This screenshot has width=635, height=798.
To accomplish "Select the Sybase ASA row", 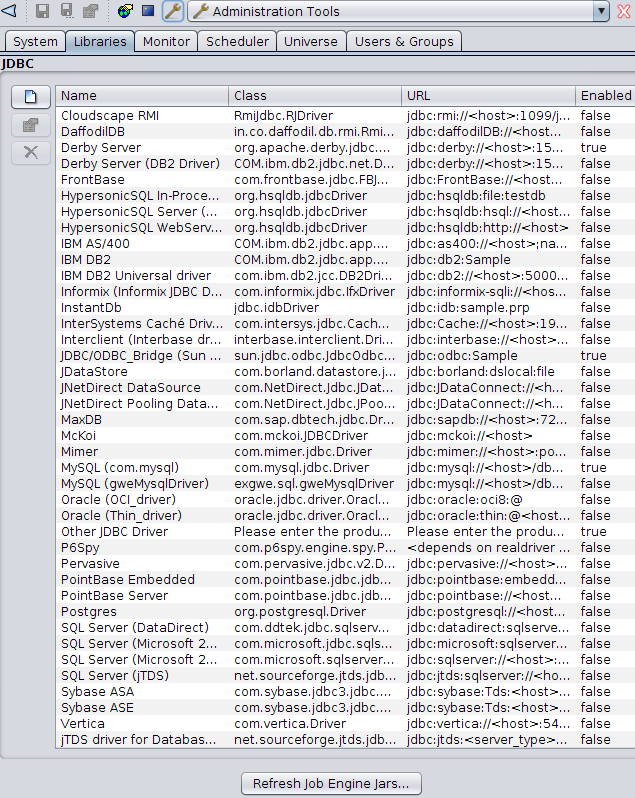I will (x=345, y=692).
